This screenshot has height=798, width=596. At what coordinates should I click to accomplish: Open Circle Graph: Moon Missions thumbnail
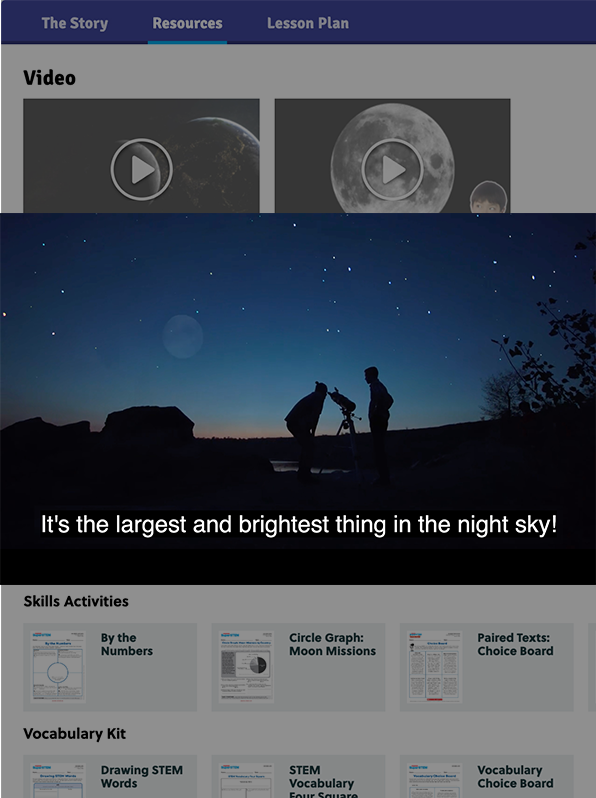246,667
